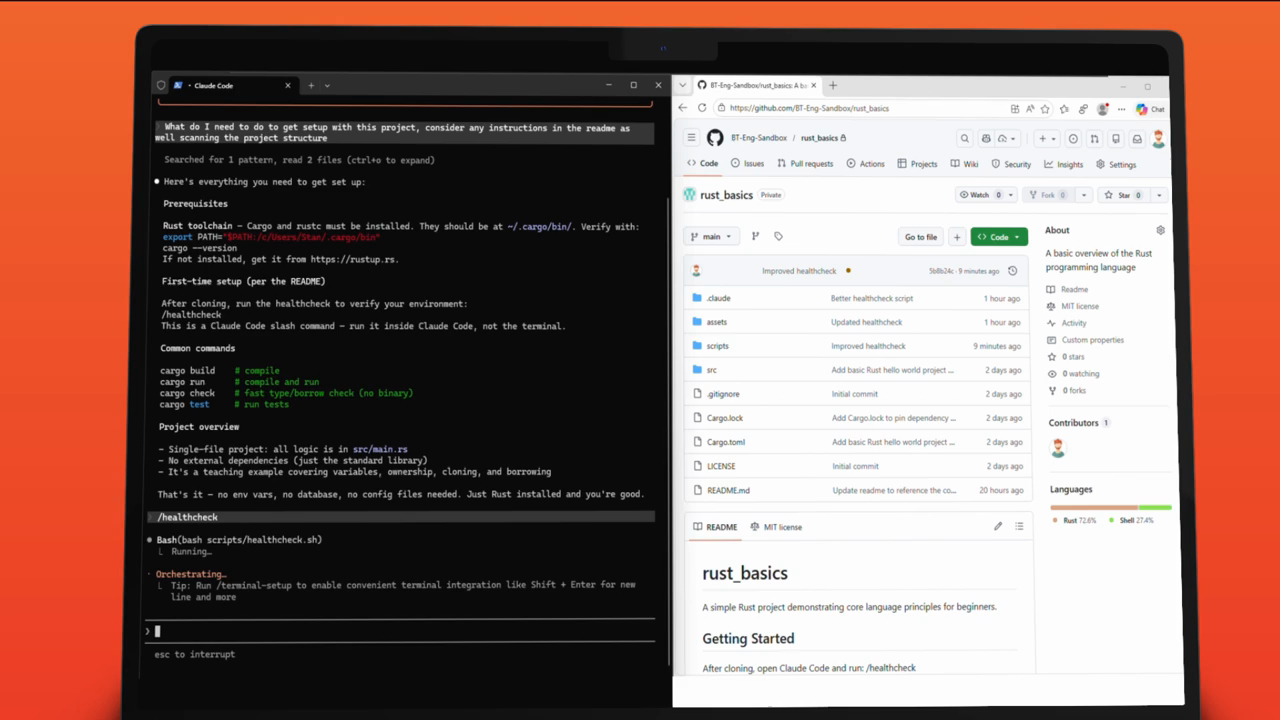Viewport: 1280px width, 720px height.
Task: Open the repositories shortcut icon in GitHub header
Action: point(1116,139)
